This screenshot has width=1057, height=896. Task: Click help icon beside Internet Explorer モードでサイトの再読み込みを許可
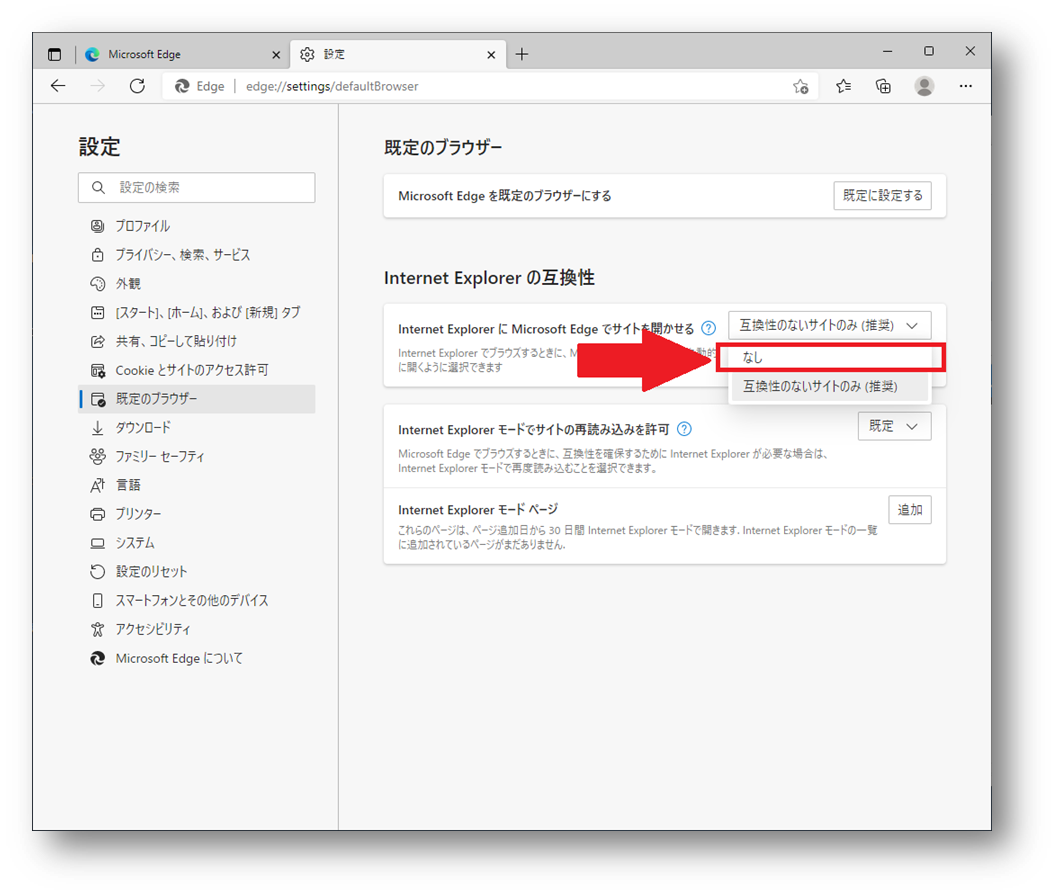[684, 429]
